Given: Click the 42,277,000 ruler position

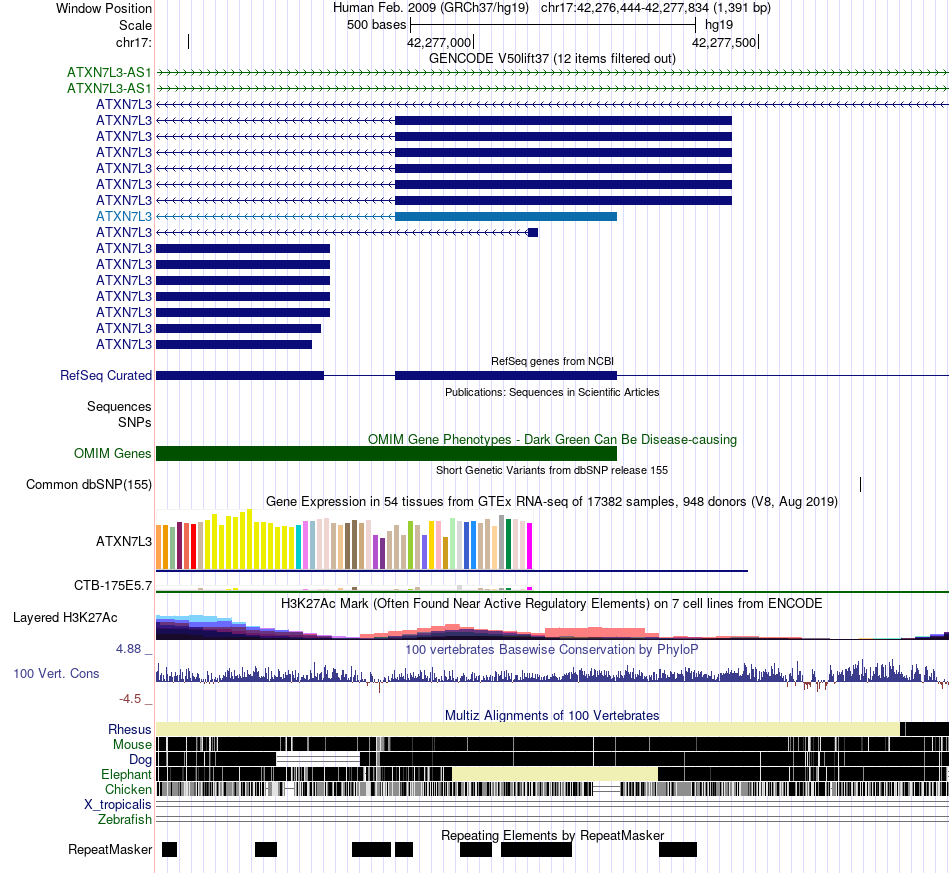Looking at the screenshot, I should pos(439,42).
